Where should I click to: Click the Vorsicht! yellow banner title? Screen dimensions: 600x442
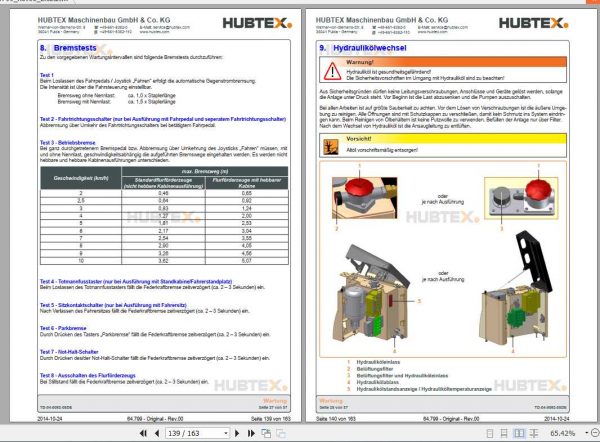tap(359, 139)
